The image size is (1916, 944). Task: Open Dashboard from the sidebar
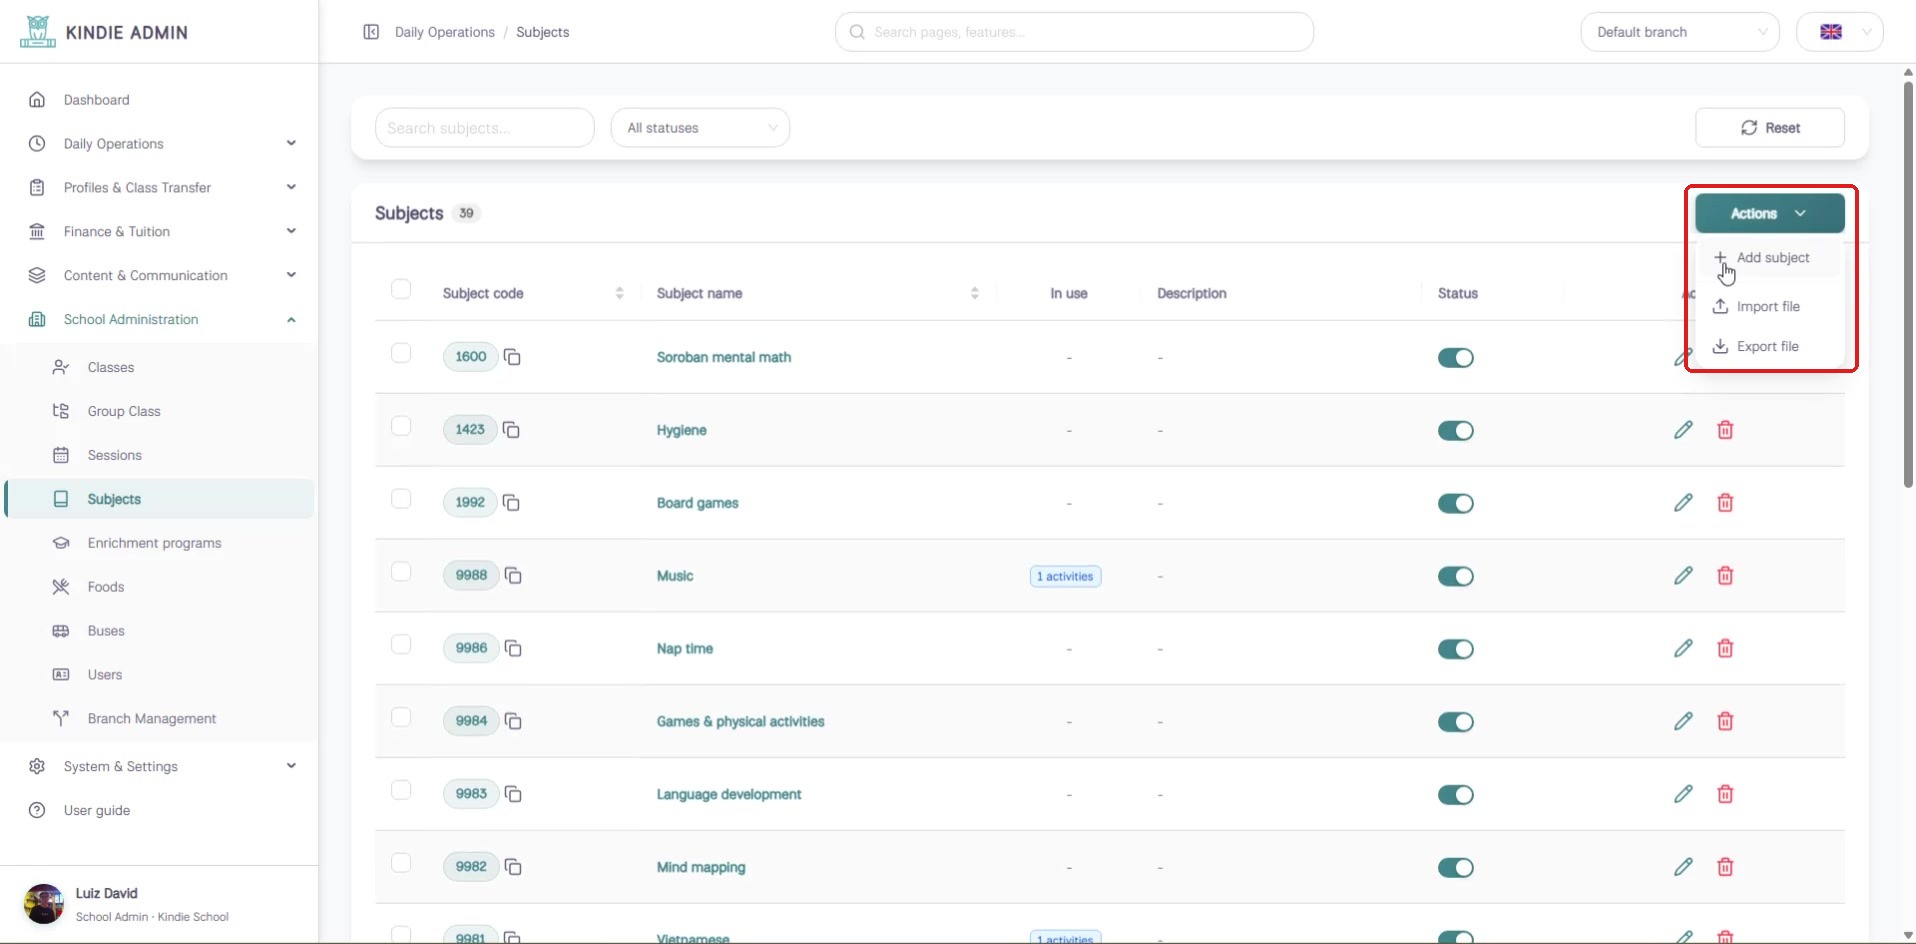[x=97, y=100]
